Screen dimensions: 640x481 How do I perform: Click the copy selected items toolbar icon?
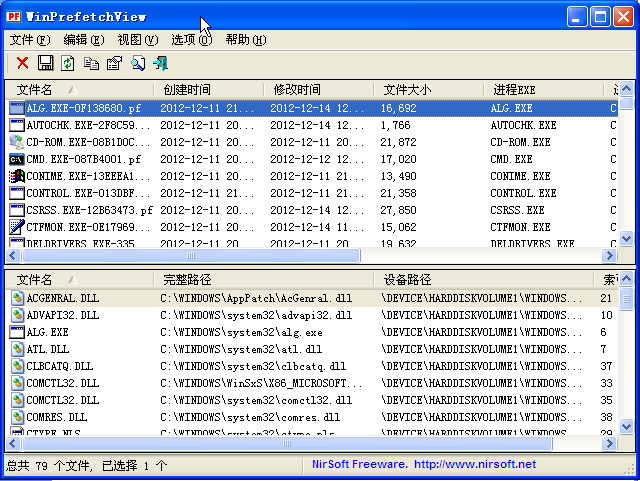[x=91, y=63]
